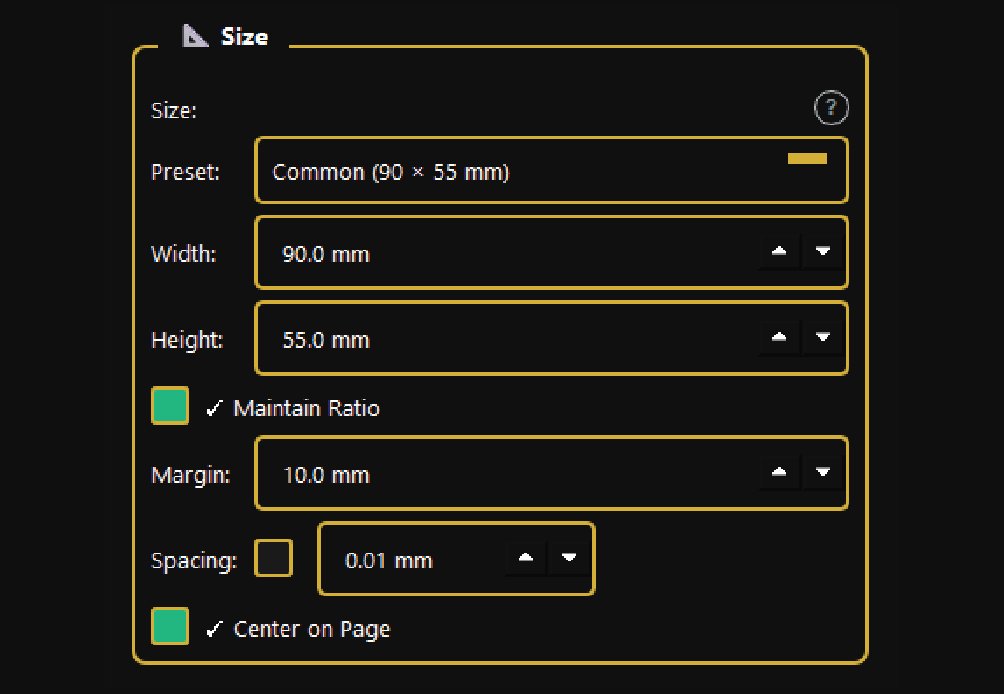Decrease Width with the down arrow
This screenshot has width=1004, height=694.
[823, 252]
